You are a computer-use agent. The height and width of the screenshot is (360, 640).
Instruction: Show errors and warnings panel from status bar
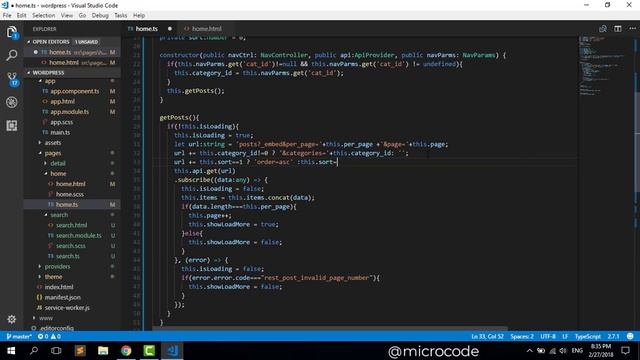tap(49, 336)
